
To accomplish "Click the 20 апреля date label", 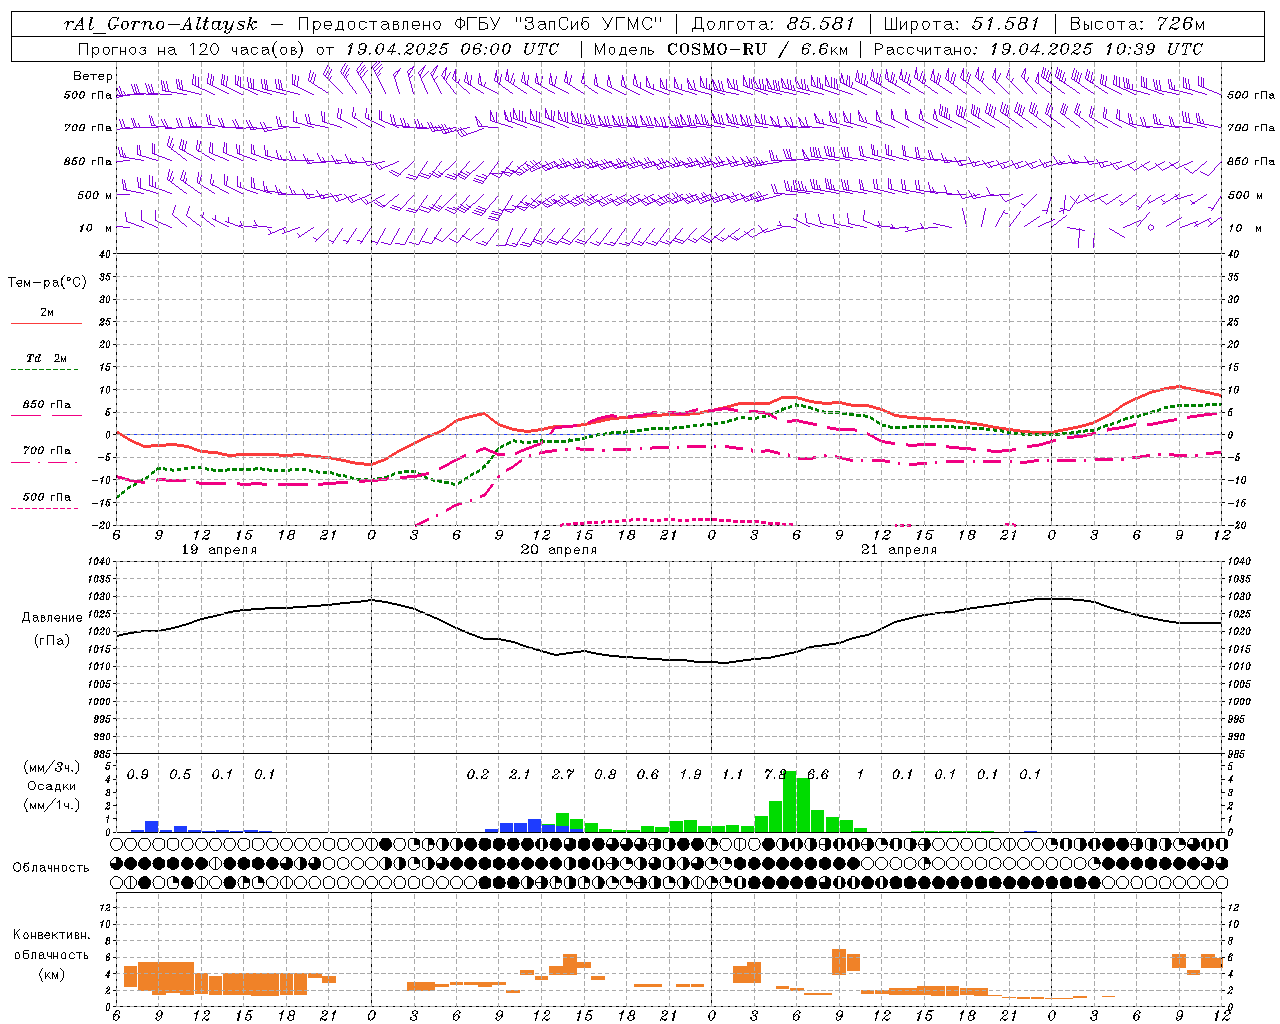I will pos(559,550).
